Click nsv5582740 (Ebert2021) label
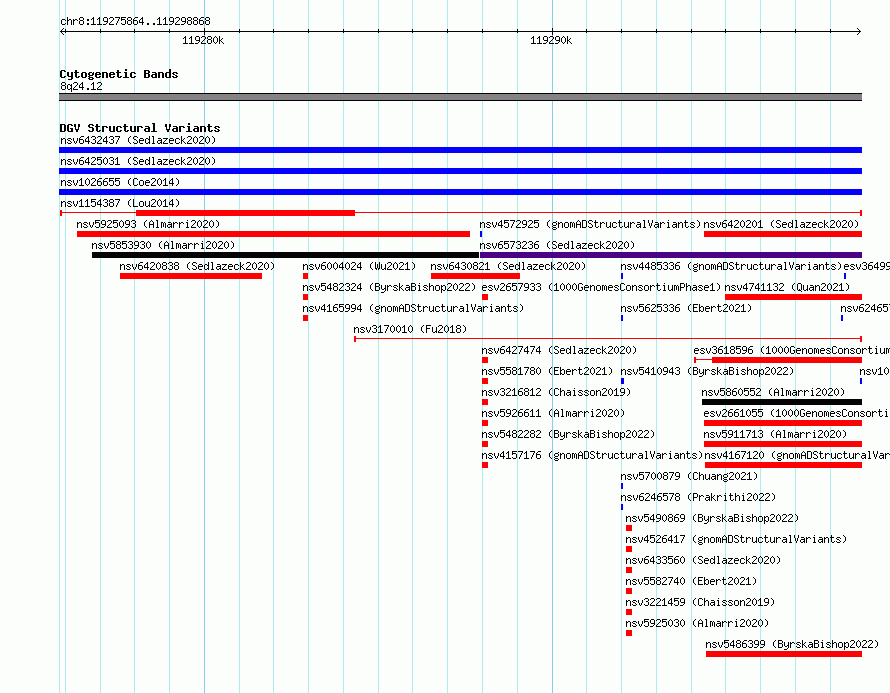 click(x=691, y=581)
